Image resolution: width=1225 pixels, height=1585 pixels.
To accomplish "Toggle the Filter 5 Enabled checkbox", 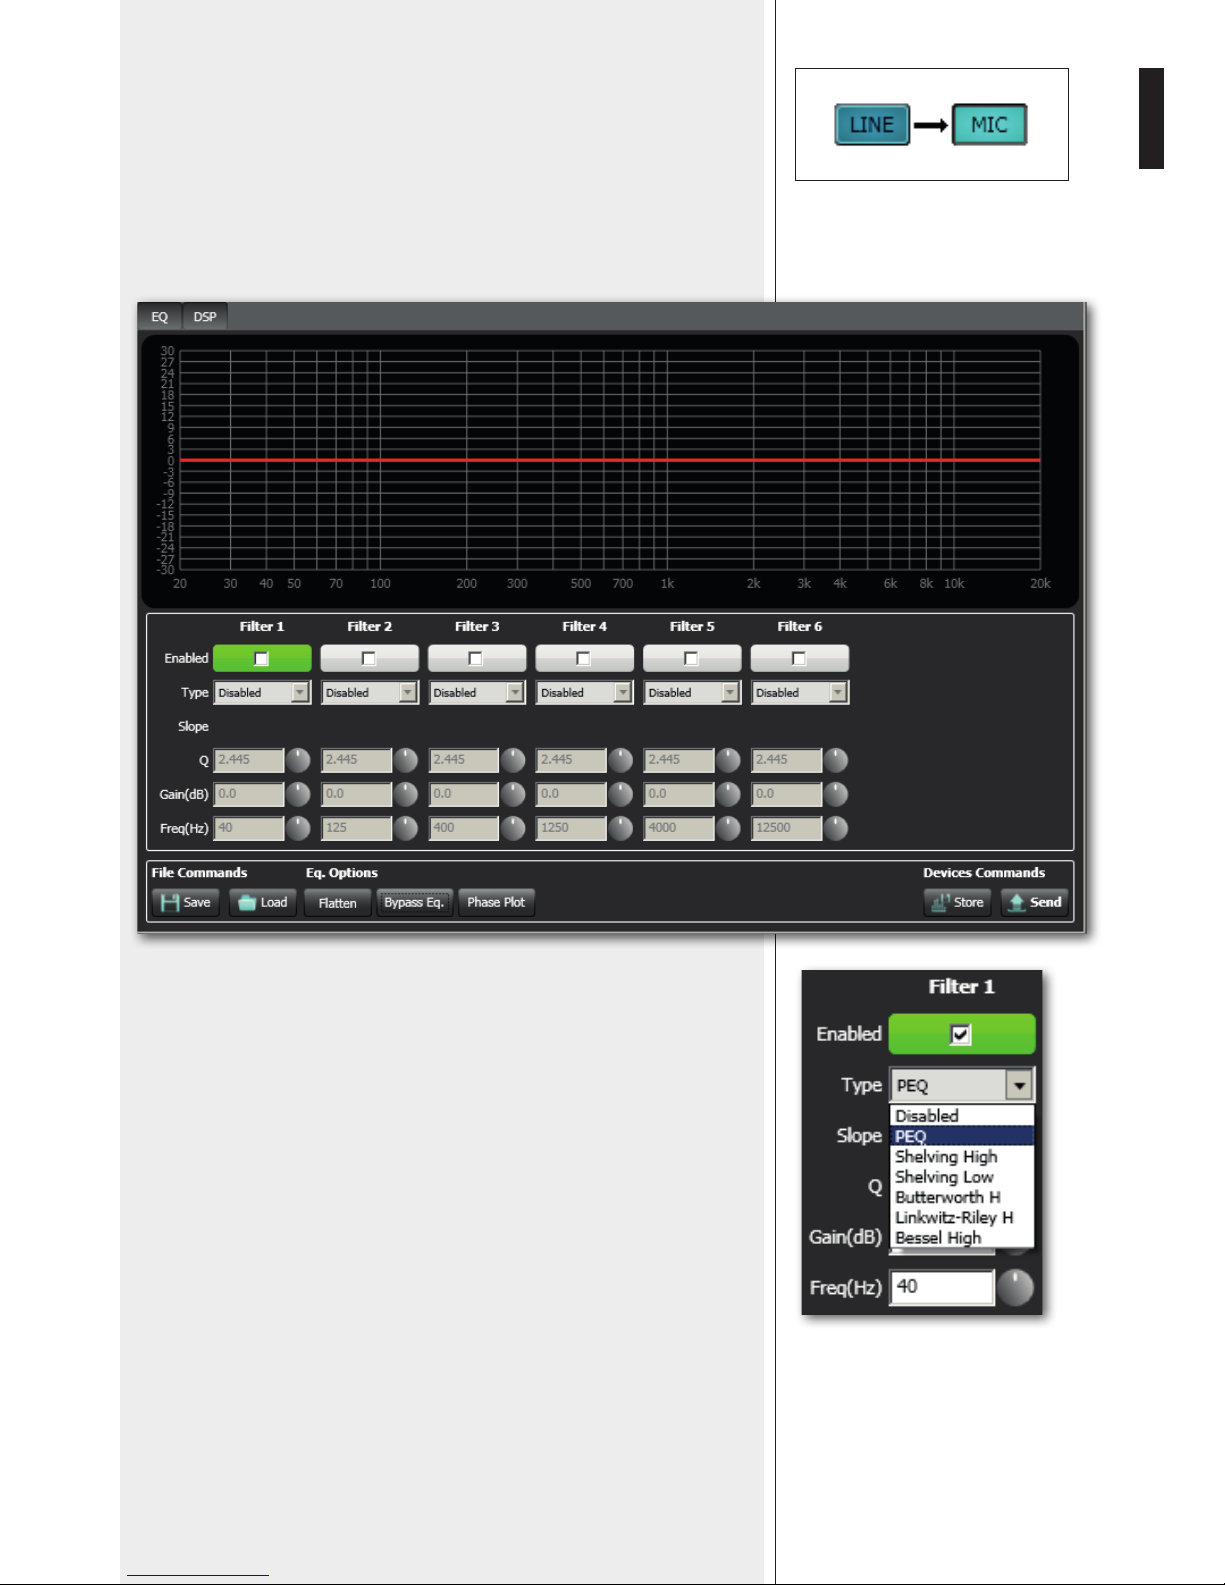I will tap(691, 658).
